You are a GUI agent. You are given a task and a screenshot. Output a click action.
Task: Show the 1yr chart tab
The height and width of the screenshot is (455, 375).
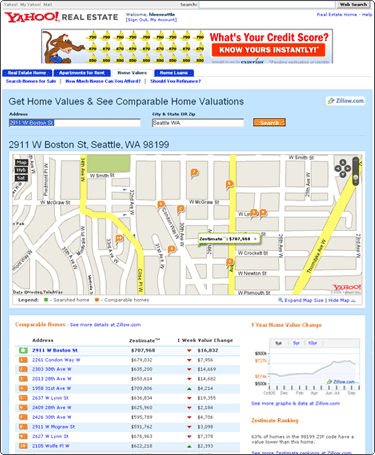[x=279, y=343]
